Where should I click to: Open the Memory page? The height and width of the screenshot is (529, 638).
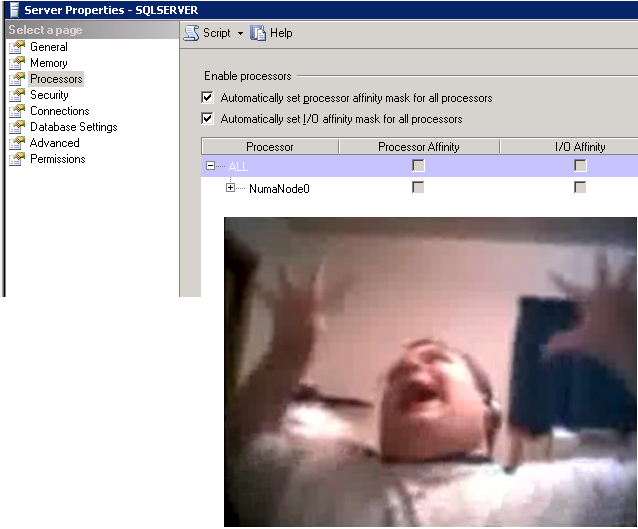pos(49,63)
